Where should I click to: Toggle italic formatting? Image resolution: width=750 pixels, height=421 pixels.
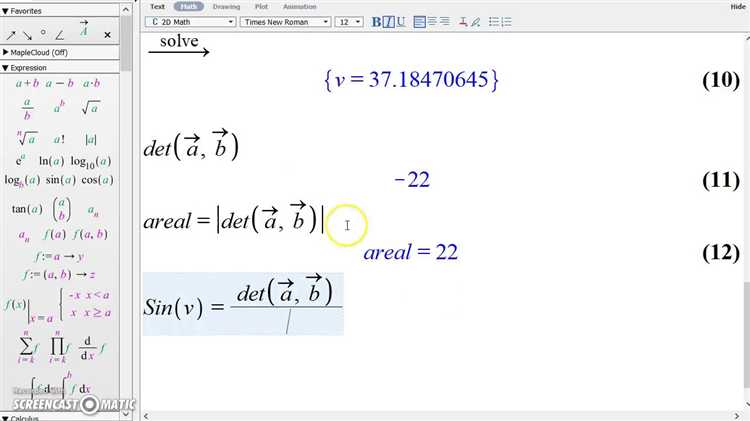point(388,22)
